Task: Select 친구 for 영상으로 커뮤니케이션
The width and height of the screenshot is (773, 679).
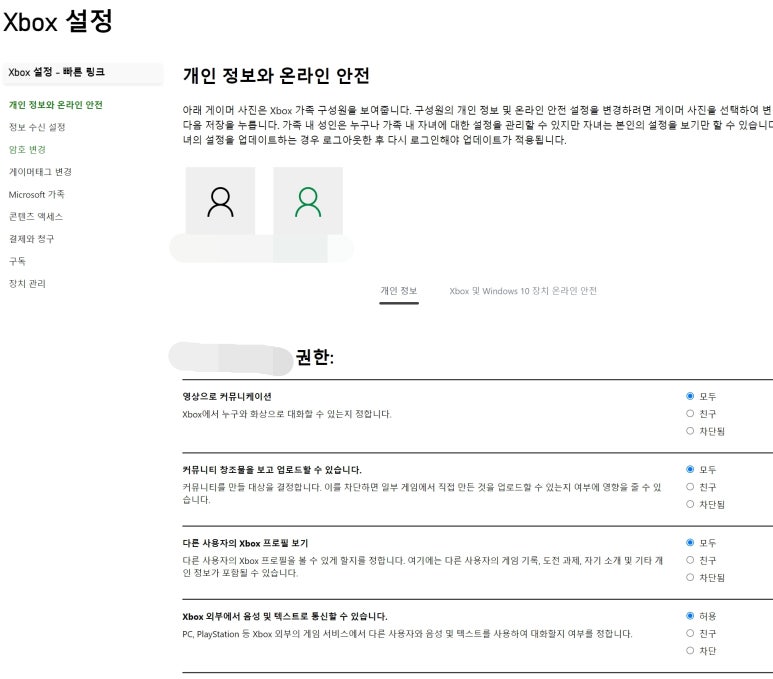Action: pyautogui.click(x=690, y=413)
